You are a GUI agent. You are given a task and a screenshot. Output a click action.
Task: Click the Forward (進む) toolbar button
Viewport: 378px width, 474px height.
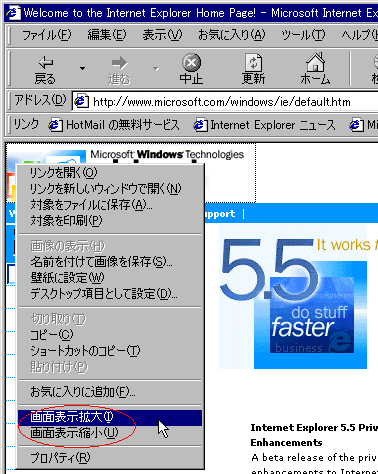(119, 70)
